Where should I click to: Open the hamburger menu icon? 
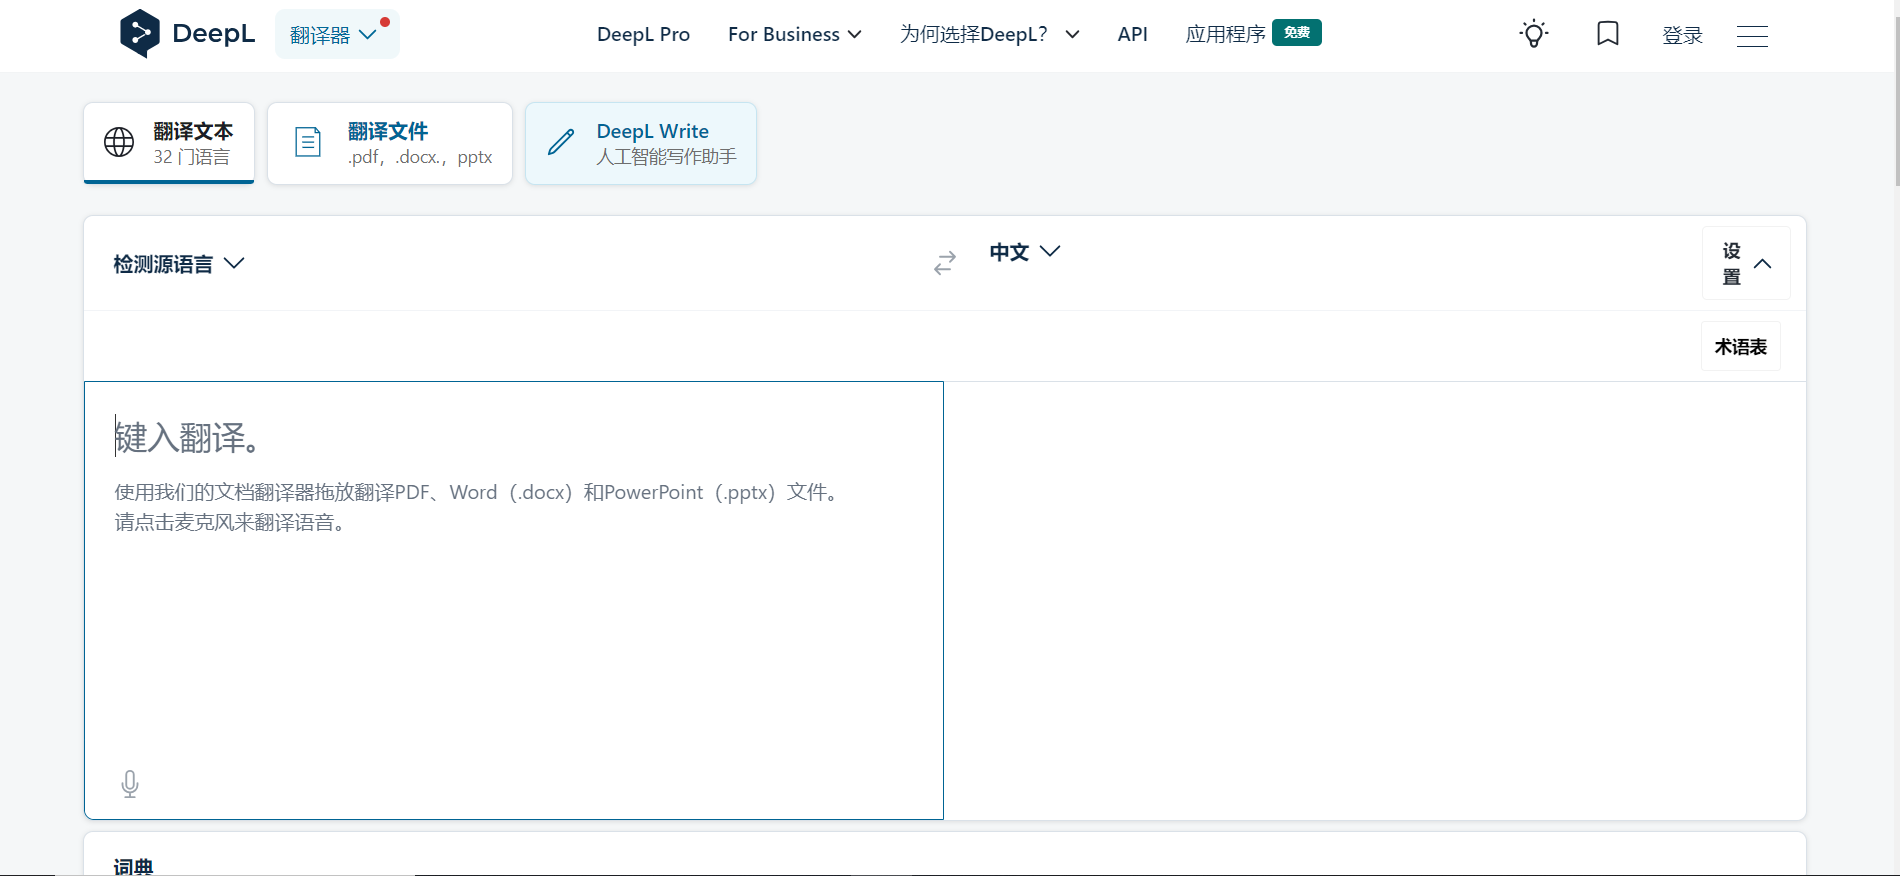point(1752,36)
